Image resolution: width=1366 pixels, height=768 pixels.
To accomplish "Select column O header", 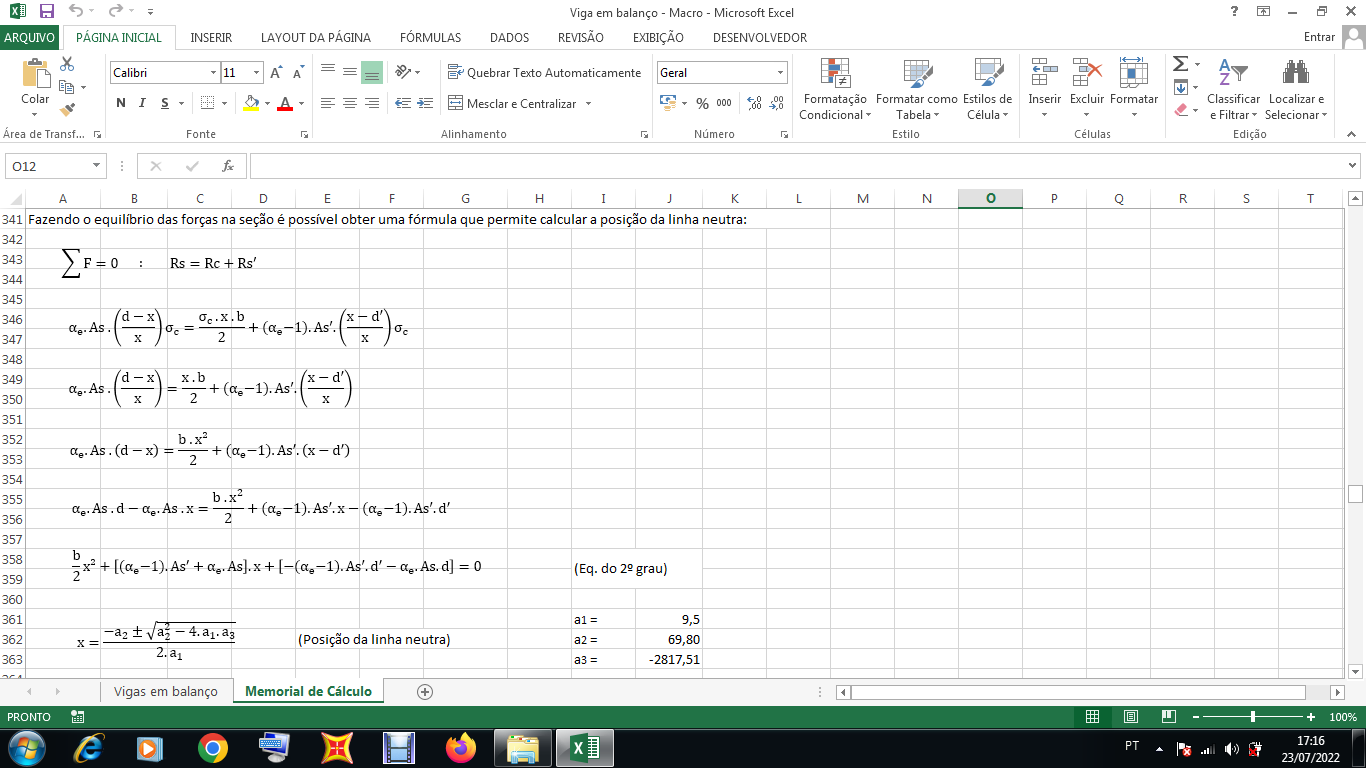I will pos(990,198).
